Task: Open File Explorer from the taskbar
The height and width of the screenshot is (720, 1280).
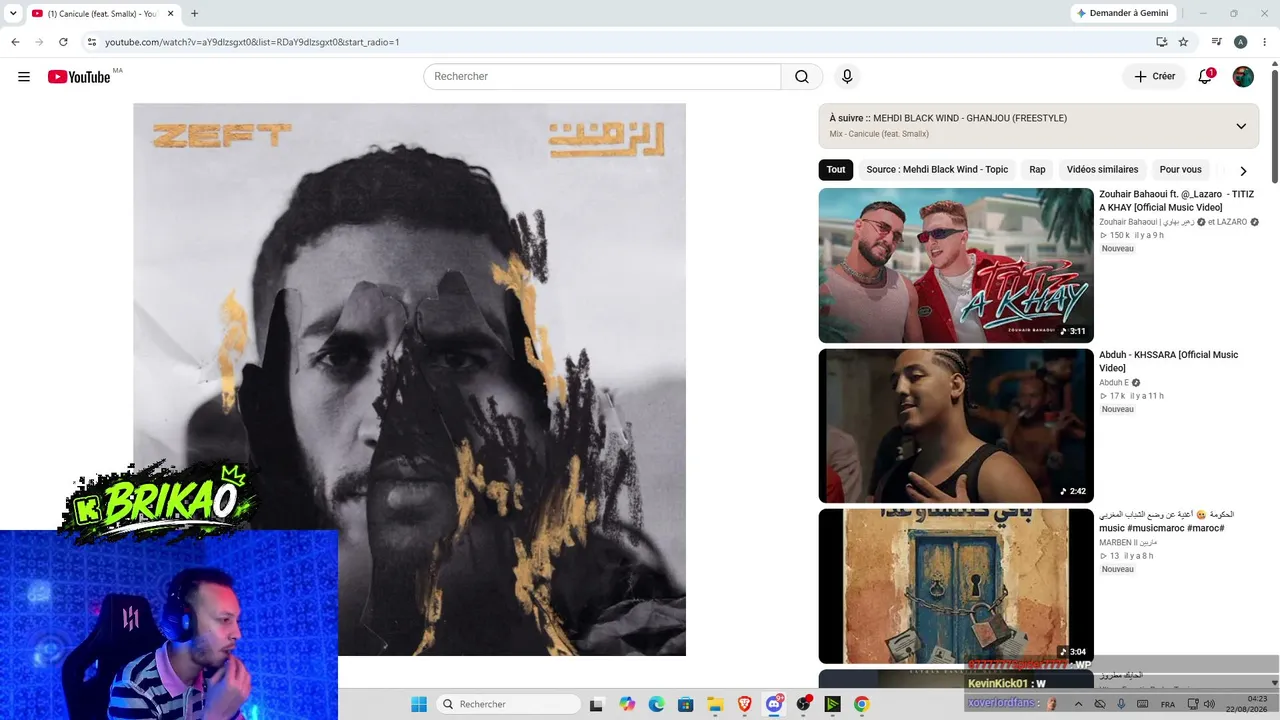Action: (x=715, y=704)
